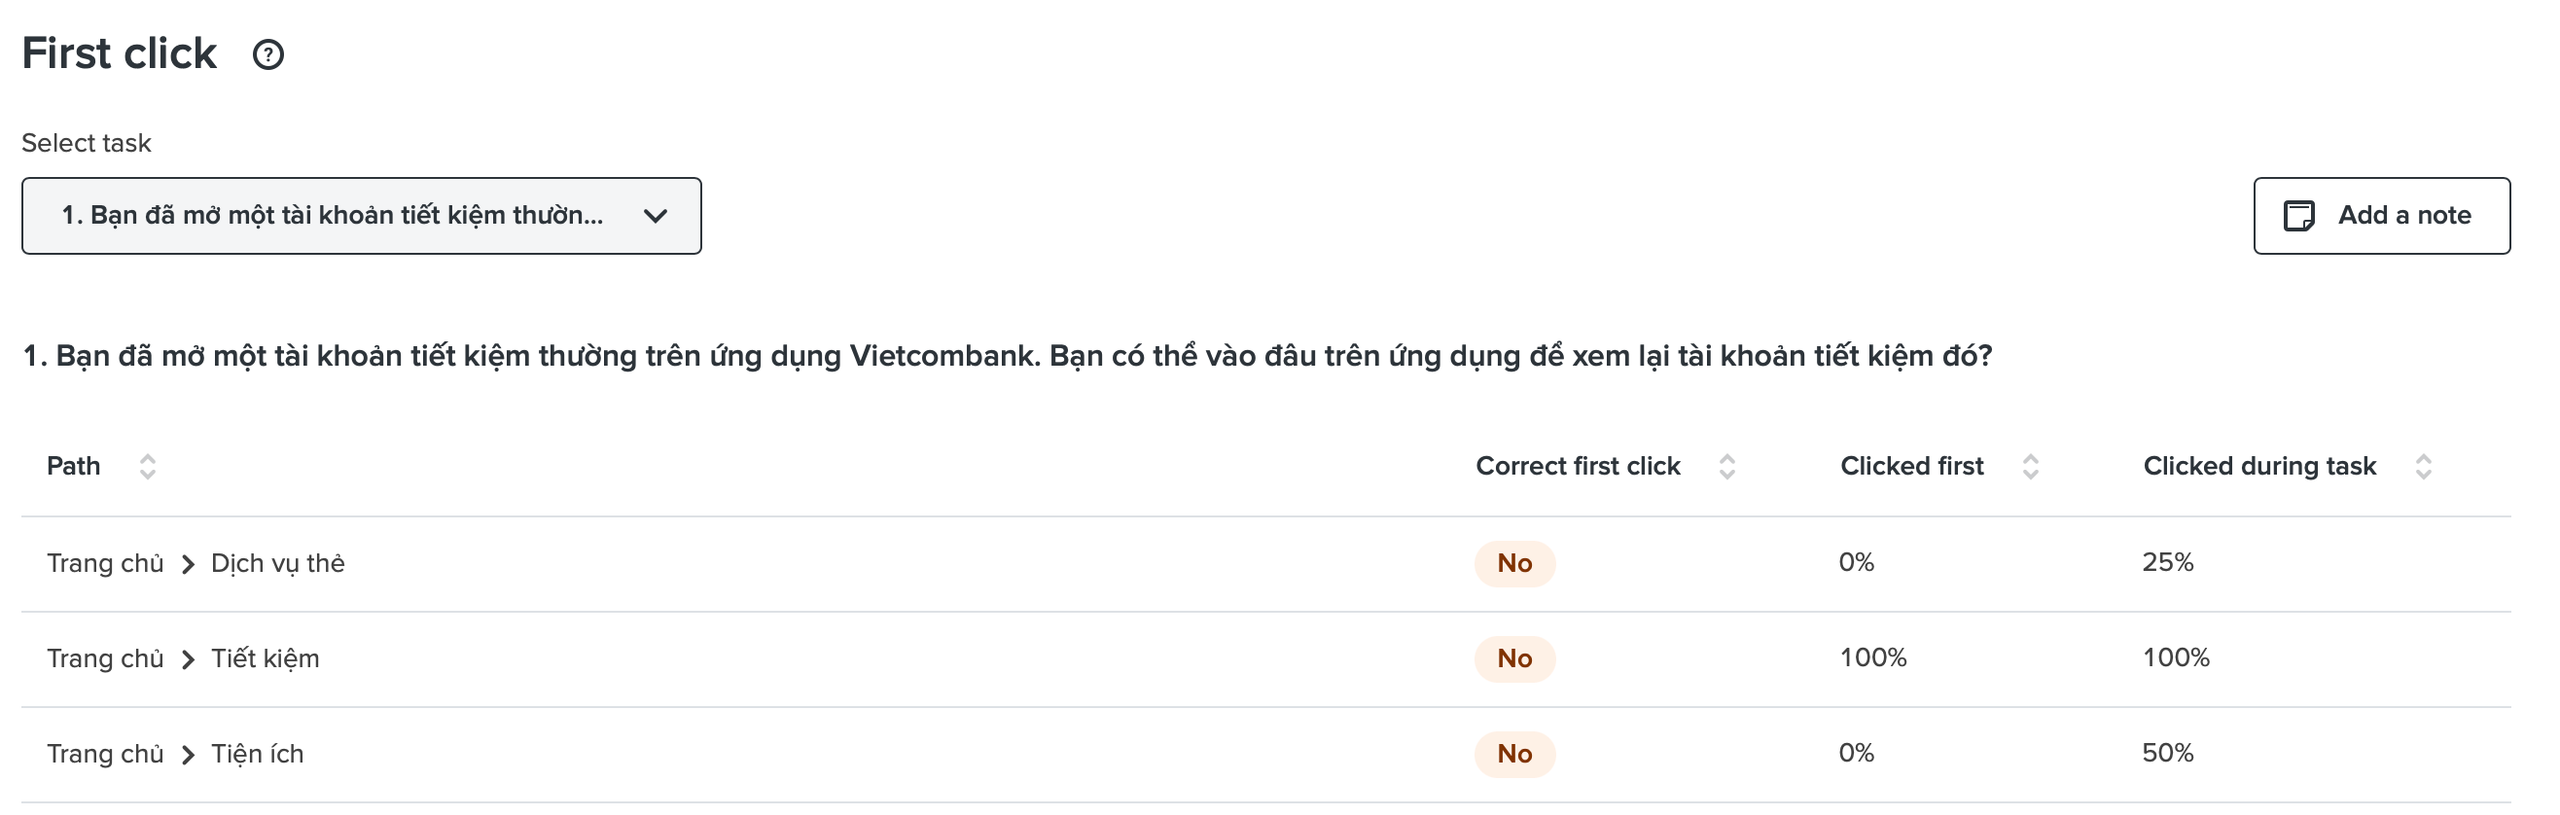Click the Path column header
The height and width of the screenshot is (815, 2560).
(x=73, y=466)
